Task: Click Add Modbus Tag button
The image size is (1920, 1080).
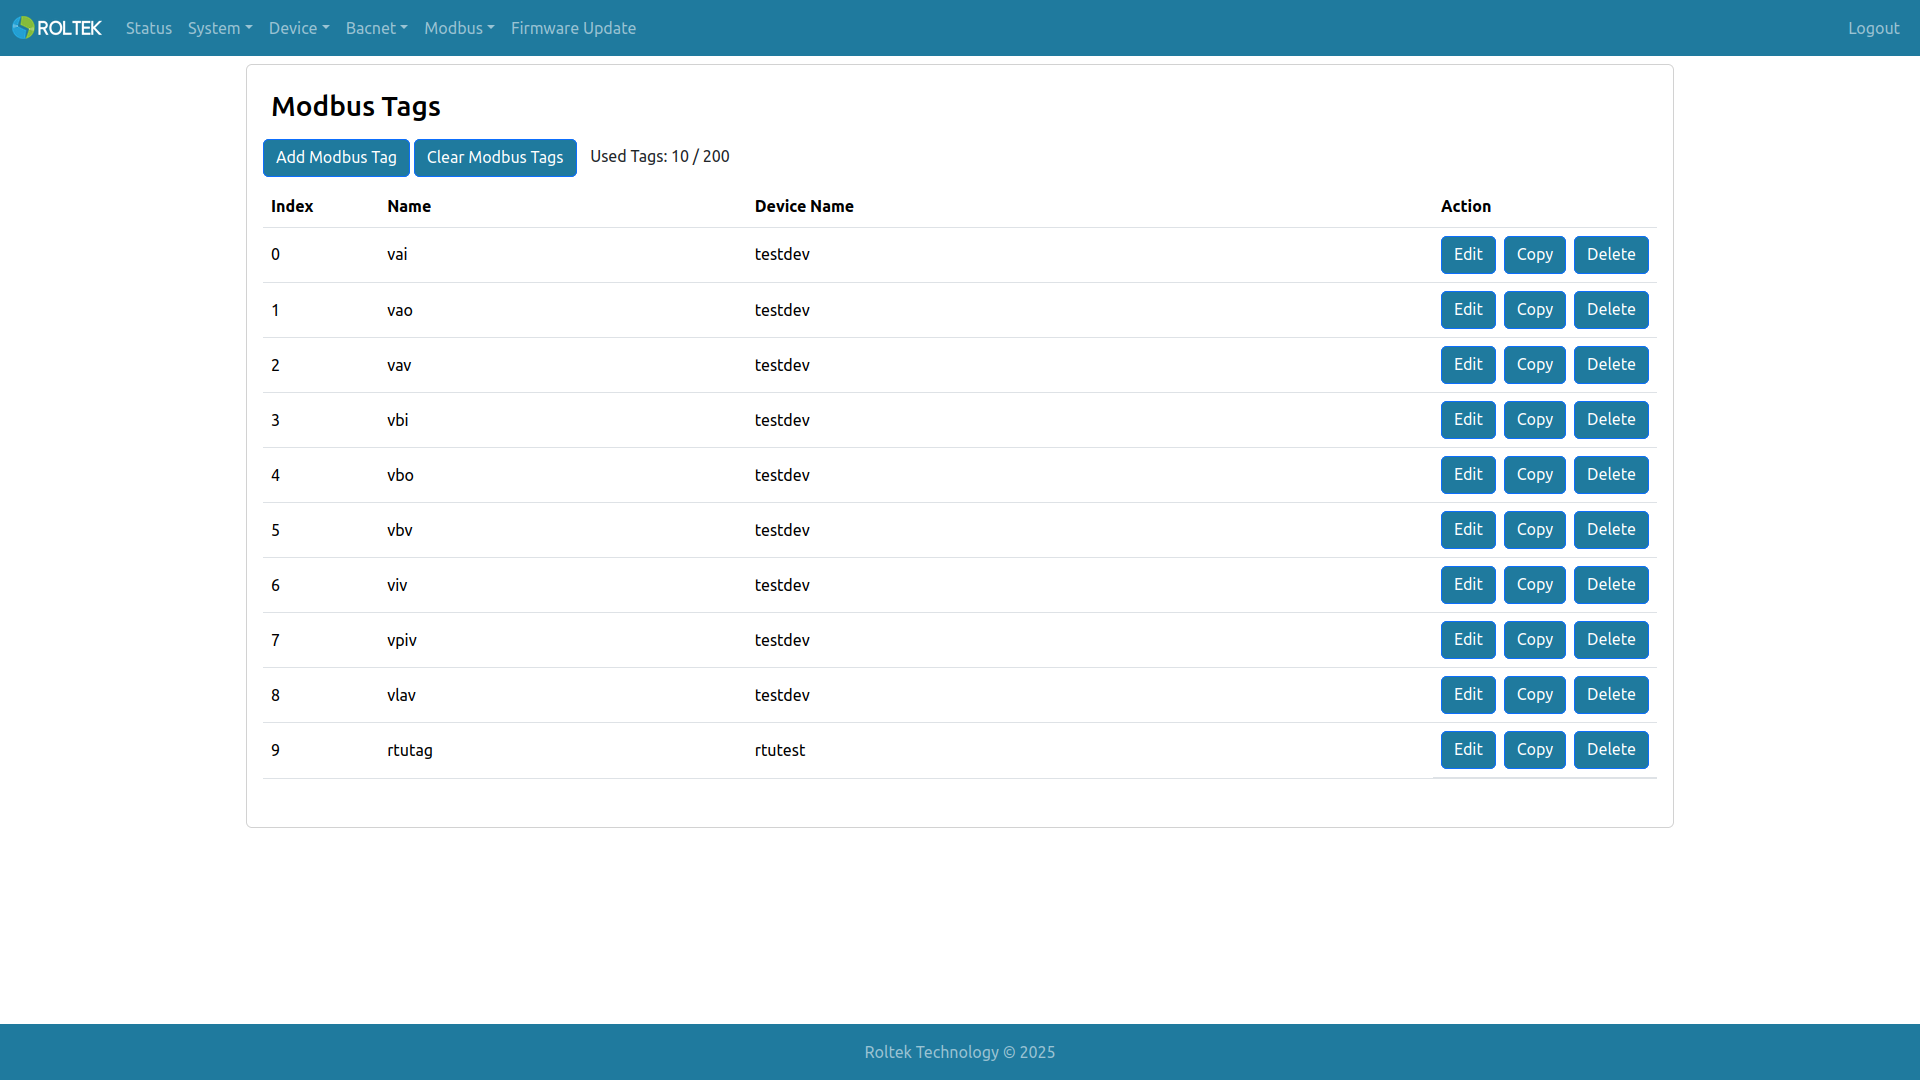Action: pyautogui.click(x=336, y=157)
